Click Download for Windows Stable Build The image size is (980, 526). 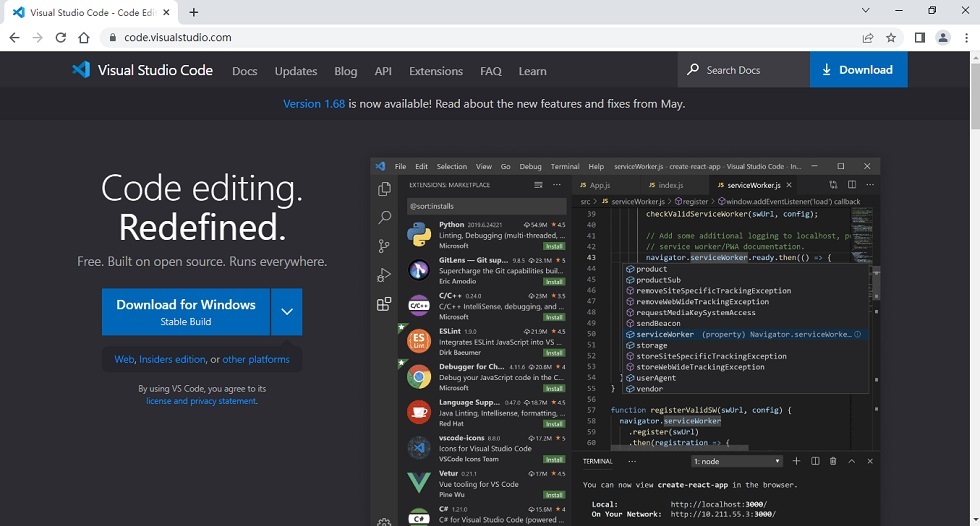coord(186,312)
